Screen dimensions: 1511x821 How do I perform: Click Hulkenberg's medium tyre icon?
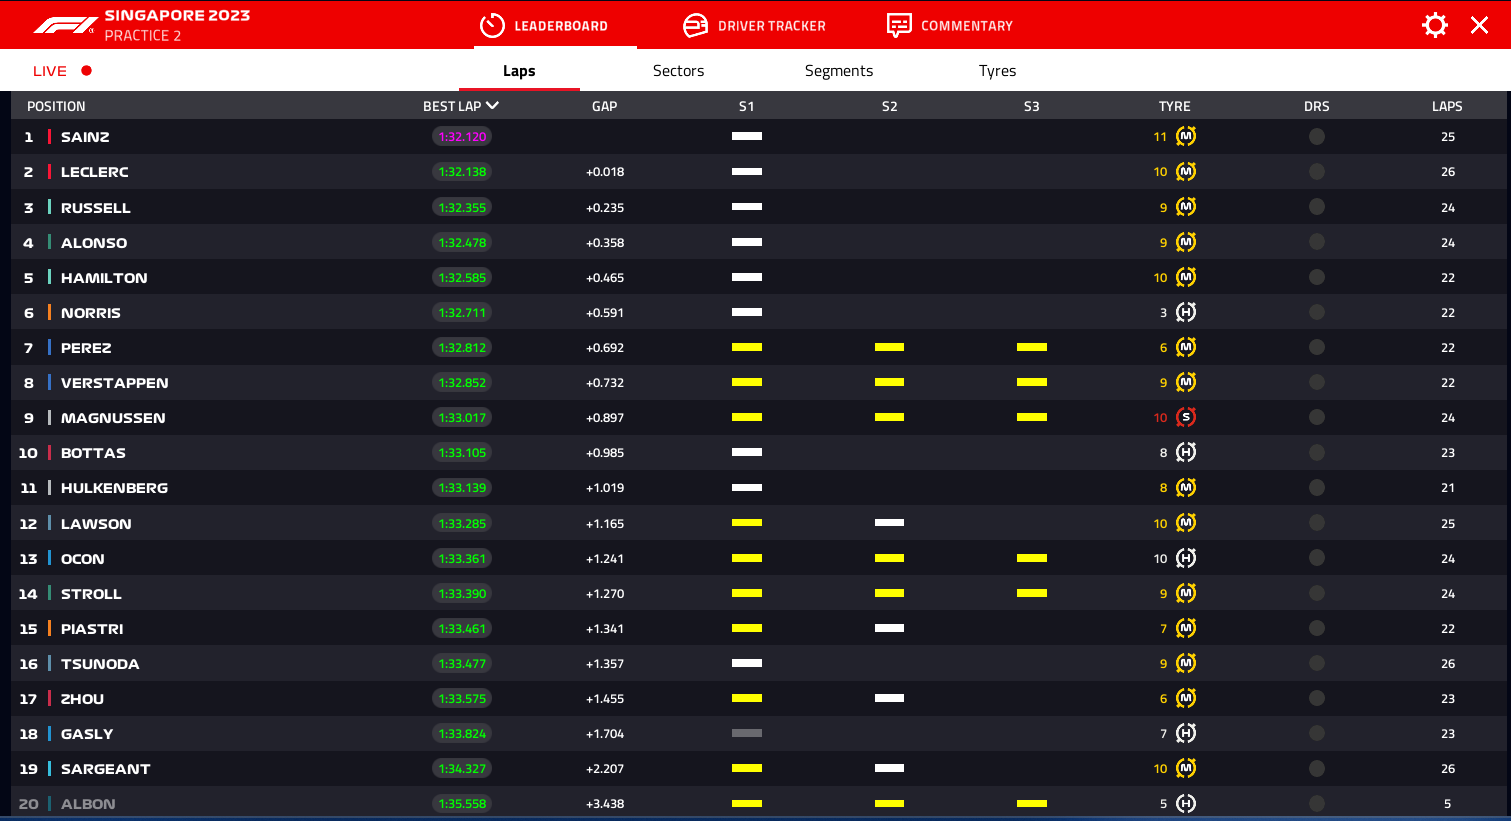[x=1186, y=487]
